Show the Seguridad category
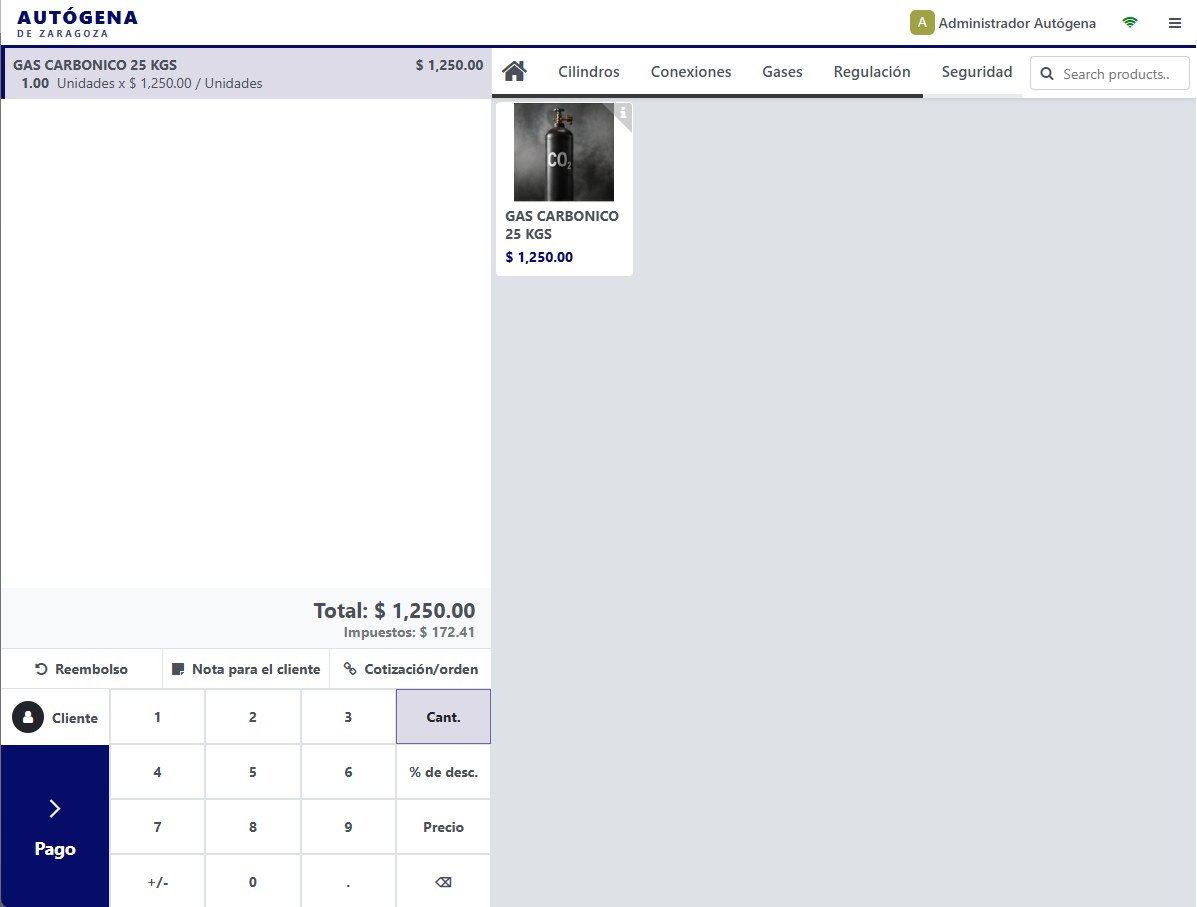Image resolution: width=1197 pixels, height=907 pixels. pyautogui.click(x=976, y=72)
